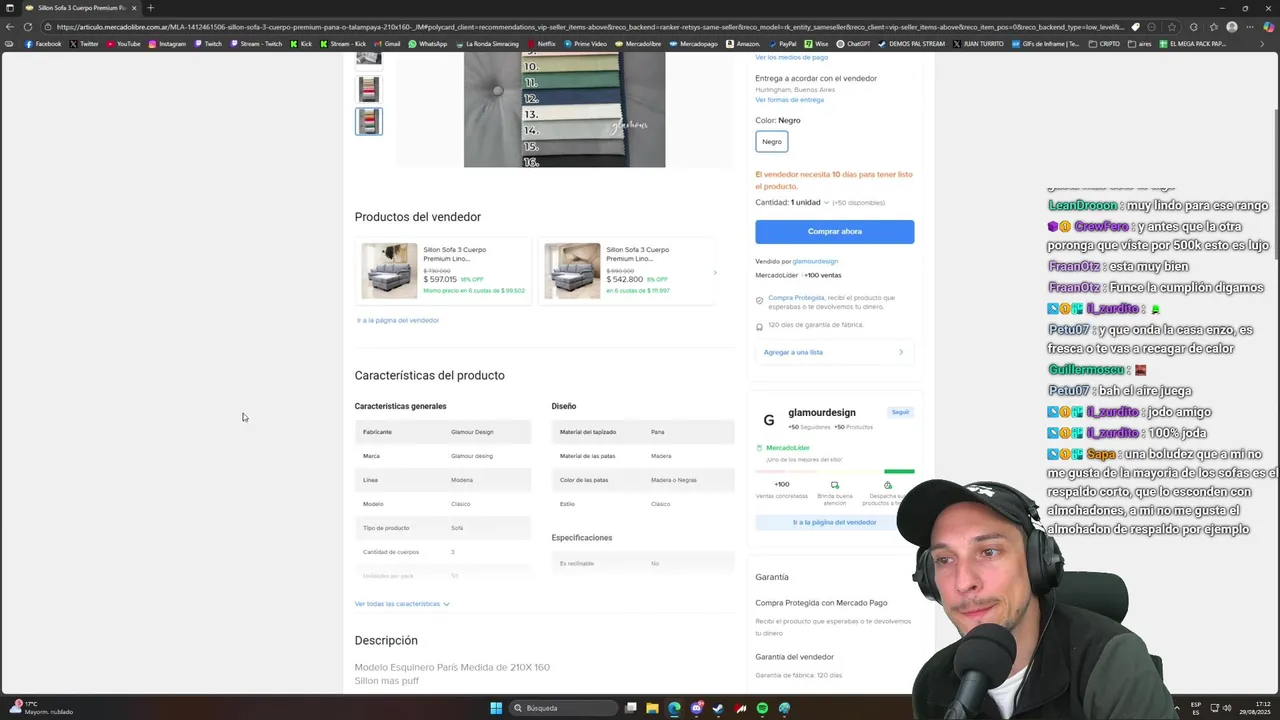Open the Twitch bookmark
This screenshot has height=720, width=1280.
coord(208,44)
